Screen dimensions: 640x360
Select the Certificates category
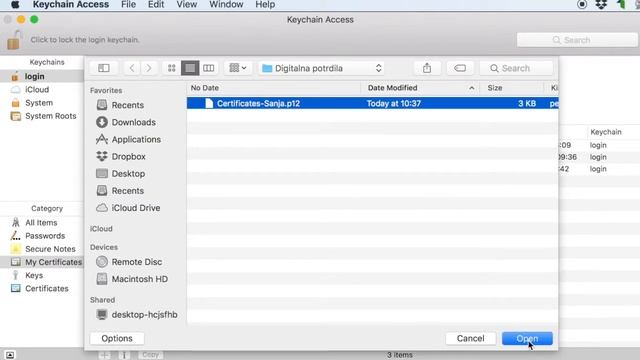pyautogui.click(x=47, y=288)
